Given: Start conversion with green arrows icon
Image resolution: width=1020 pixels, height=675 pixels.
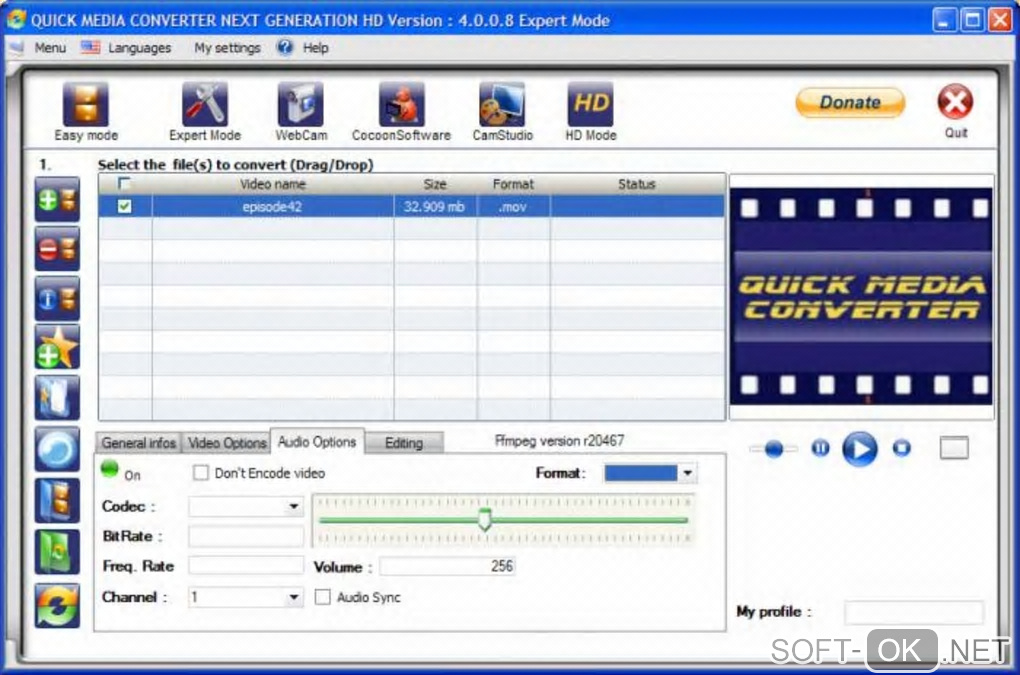Looking at the screenshot, I should (x=57, y=605).
